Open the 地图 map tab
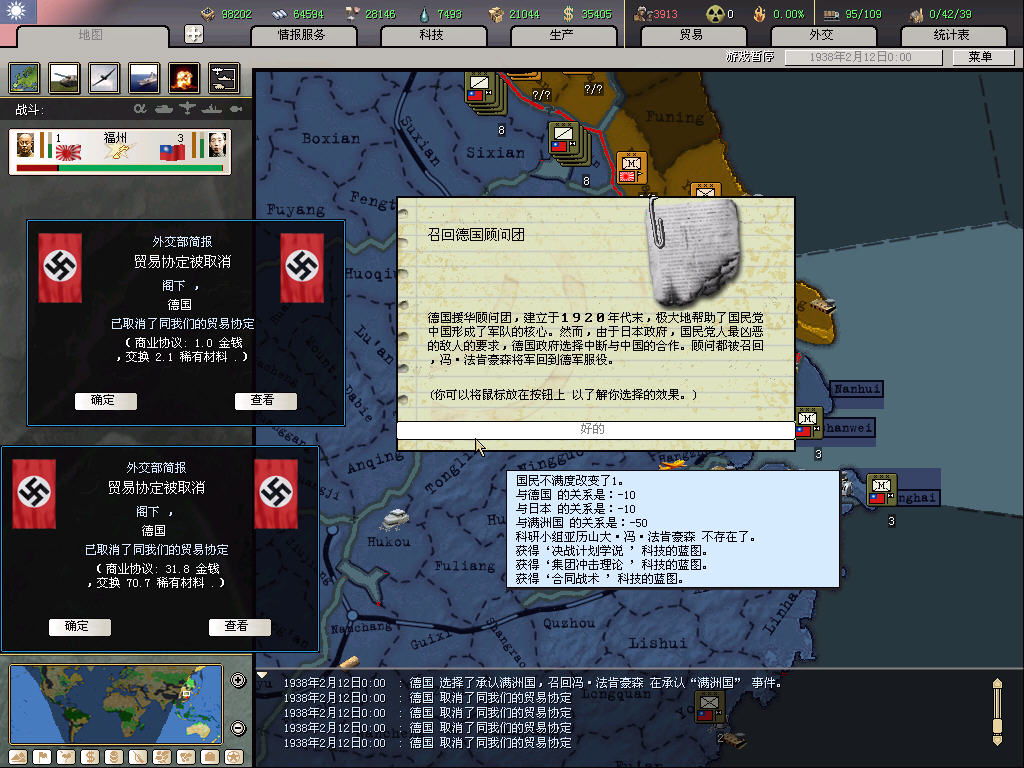The height and width of the screenshot is (768, 1024). point(91,35)
